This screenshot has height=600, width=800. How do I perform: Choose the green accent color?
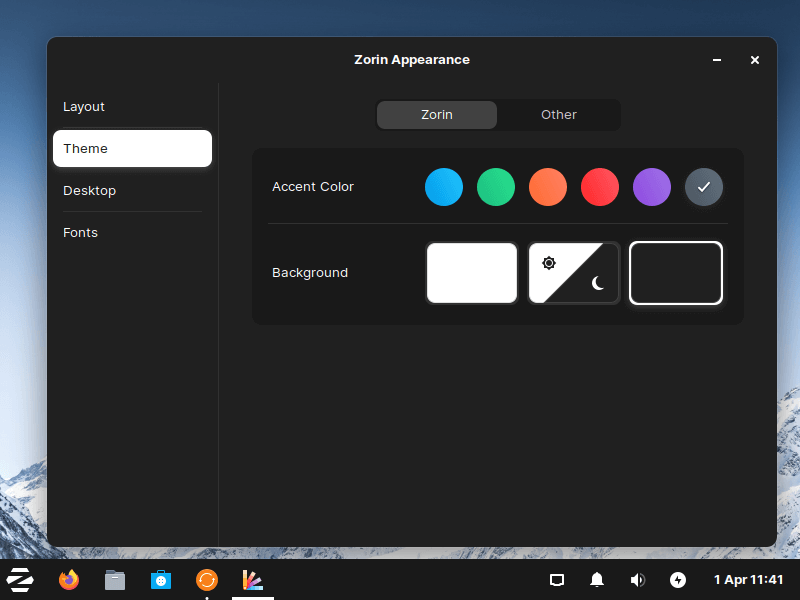[x=496, y=187]
